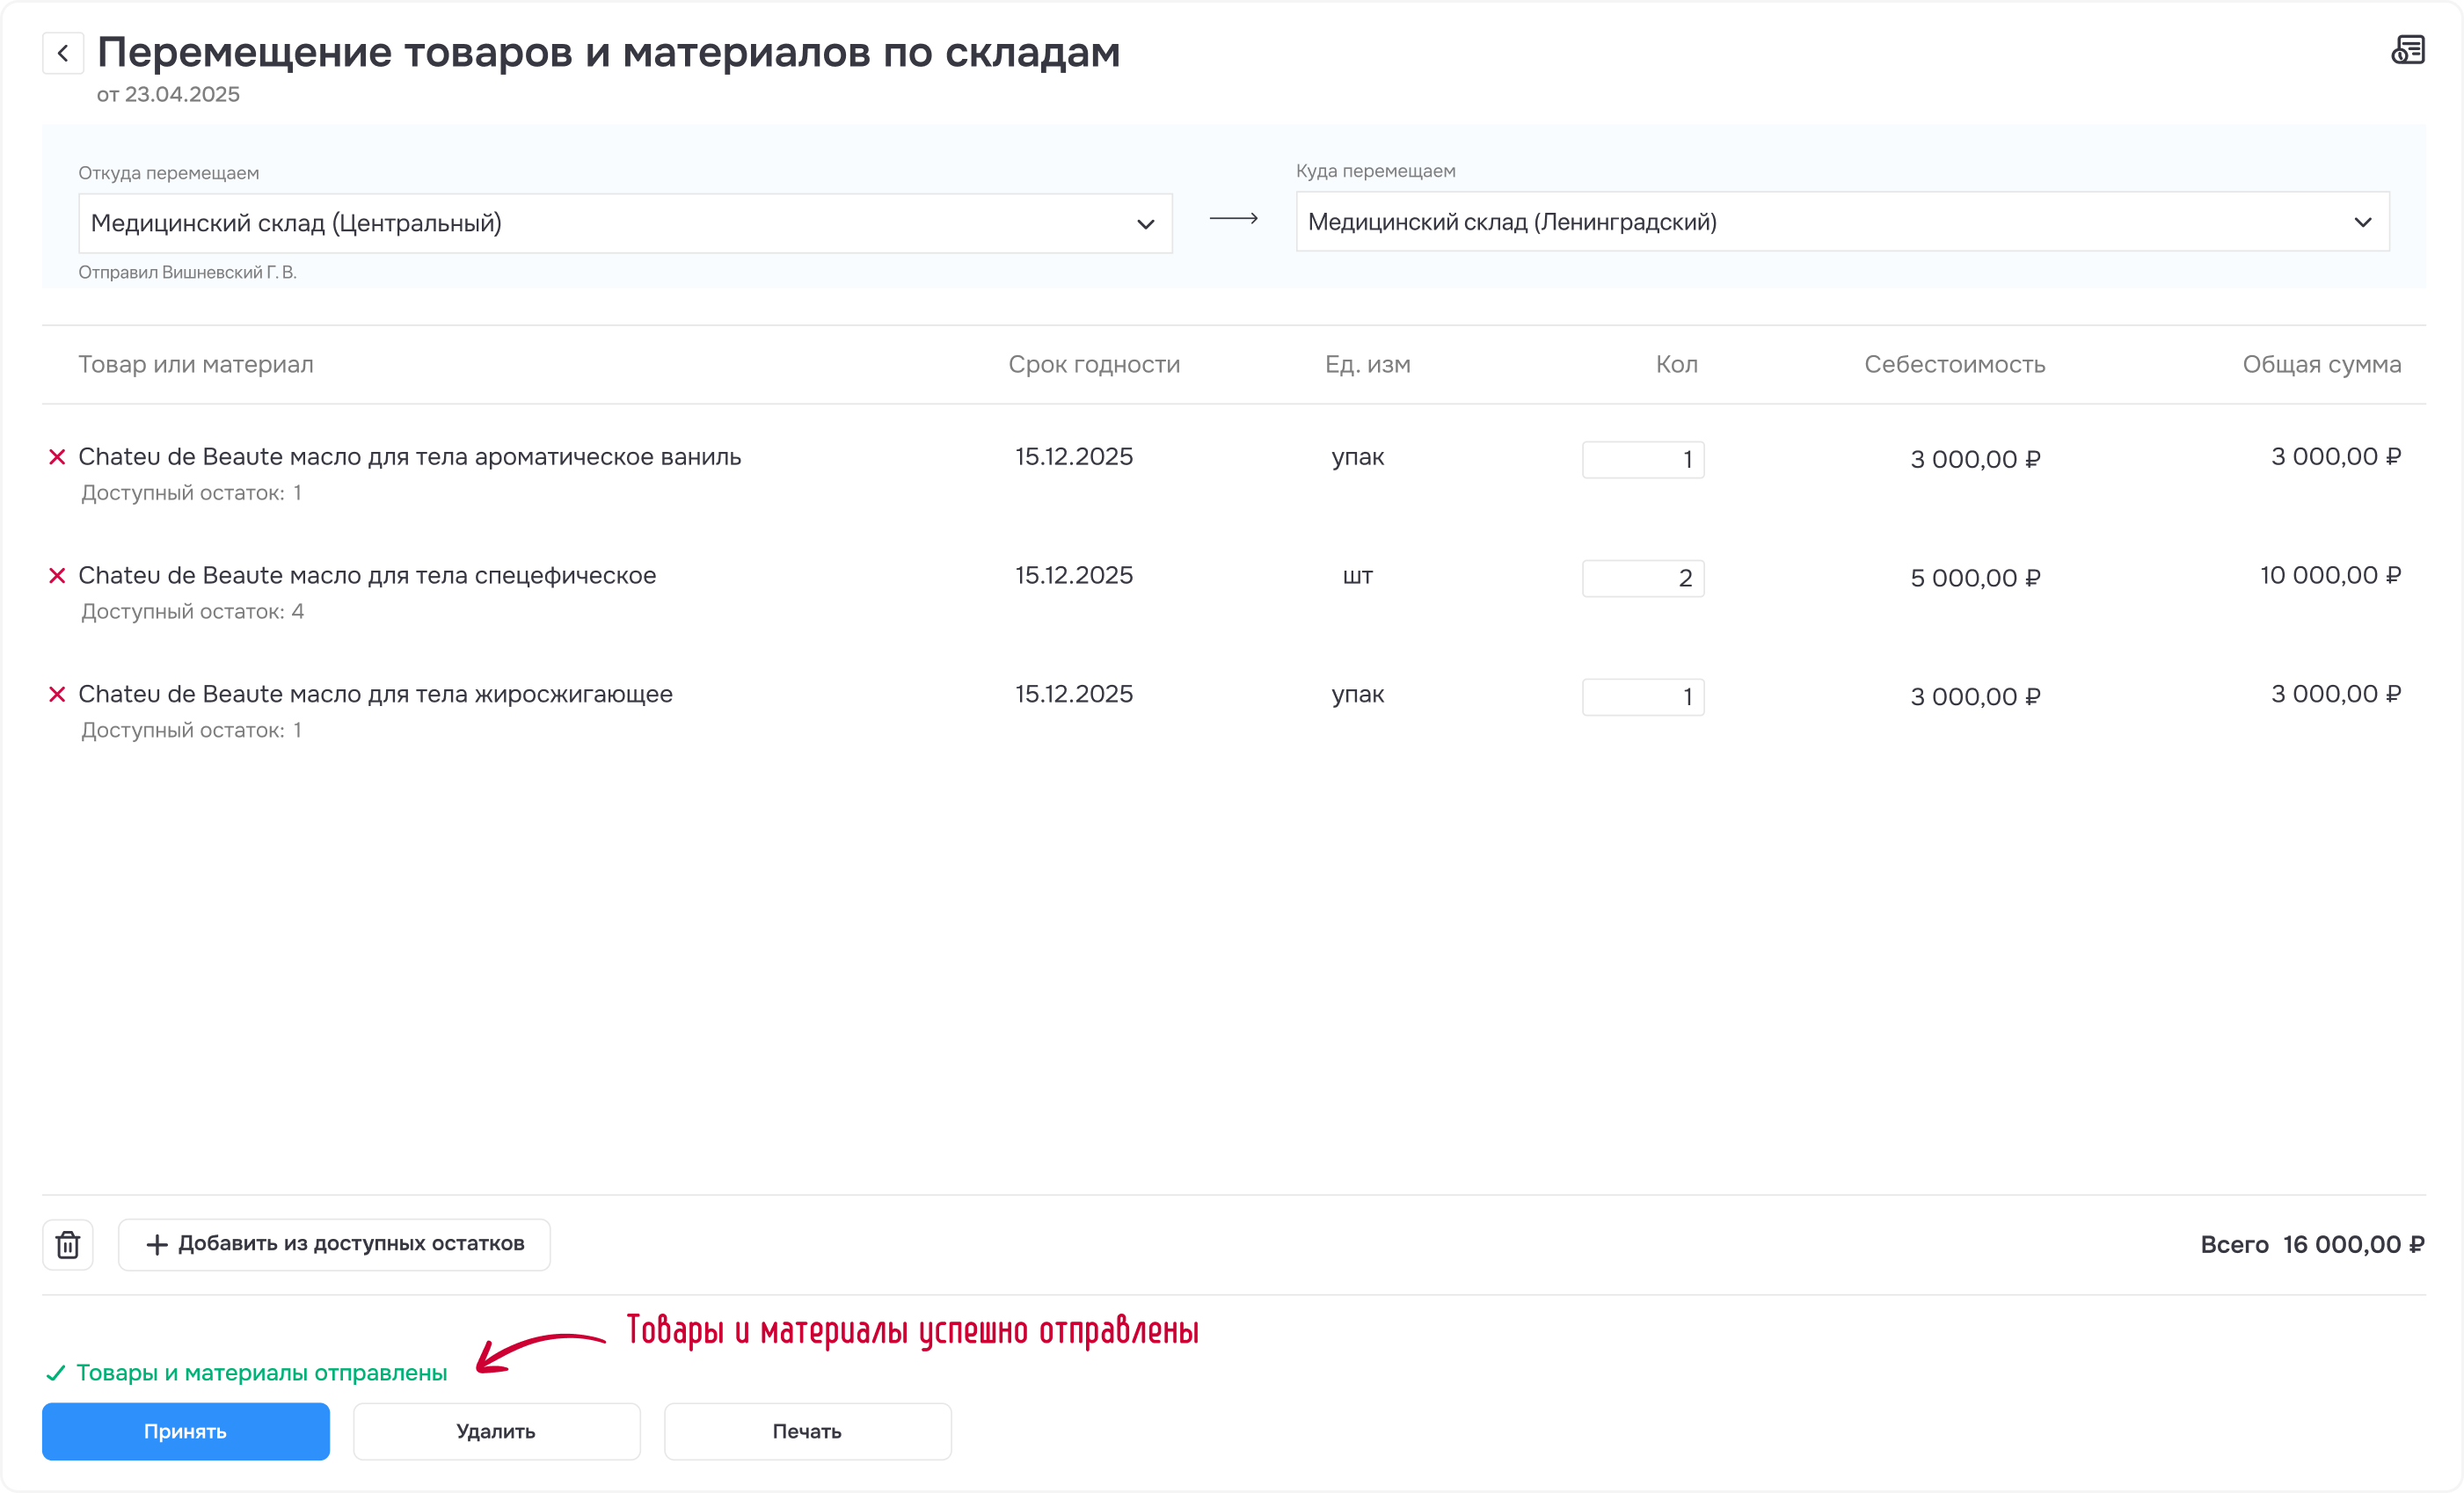Open the Куда перемещаем warehouse dropdown
Screen dimensions: 2464x1493
point(1843,222)
